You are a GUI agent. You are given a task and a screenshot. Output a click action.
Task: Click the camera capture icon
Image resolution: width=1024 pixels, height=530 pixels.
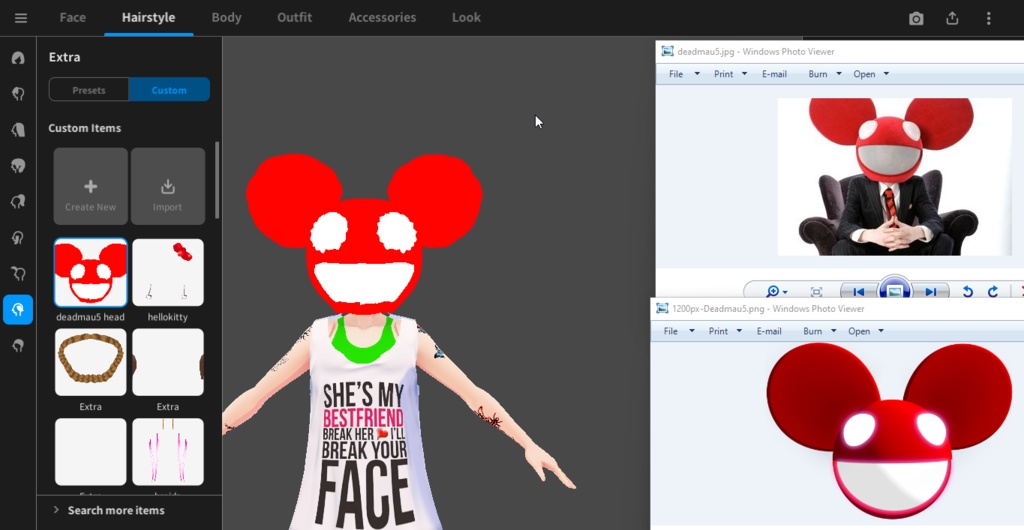[x=916, y=18]
